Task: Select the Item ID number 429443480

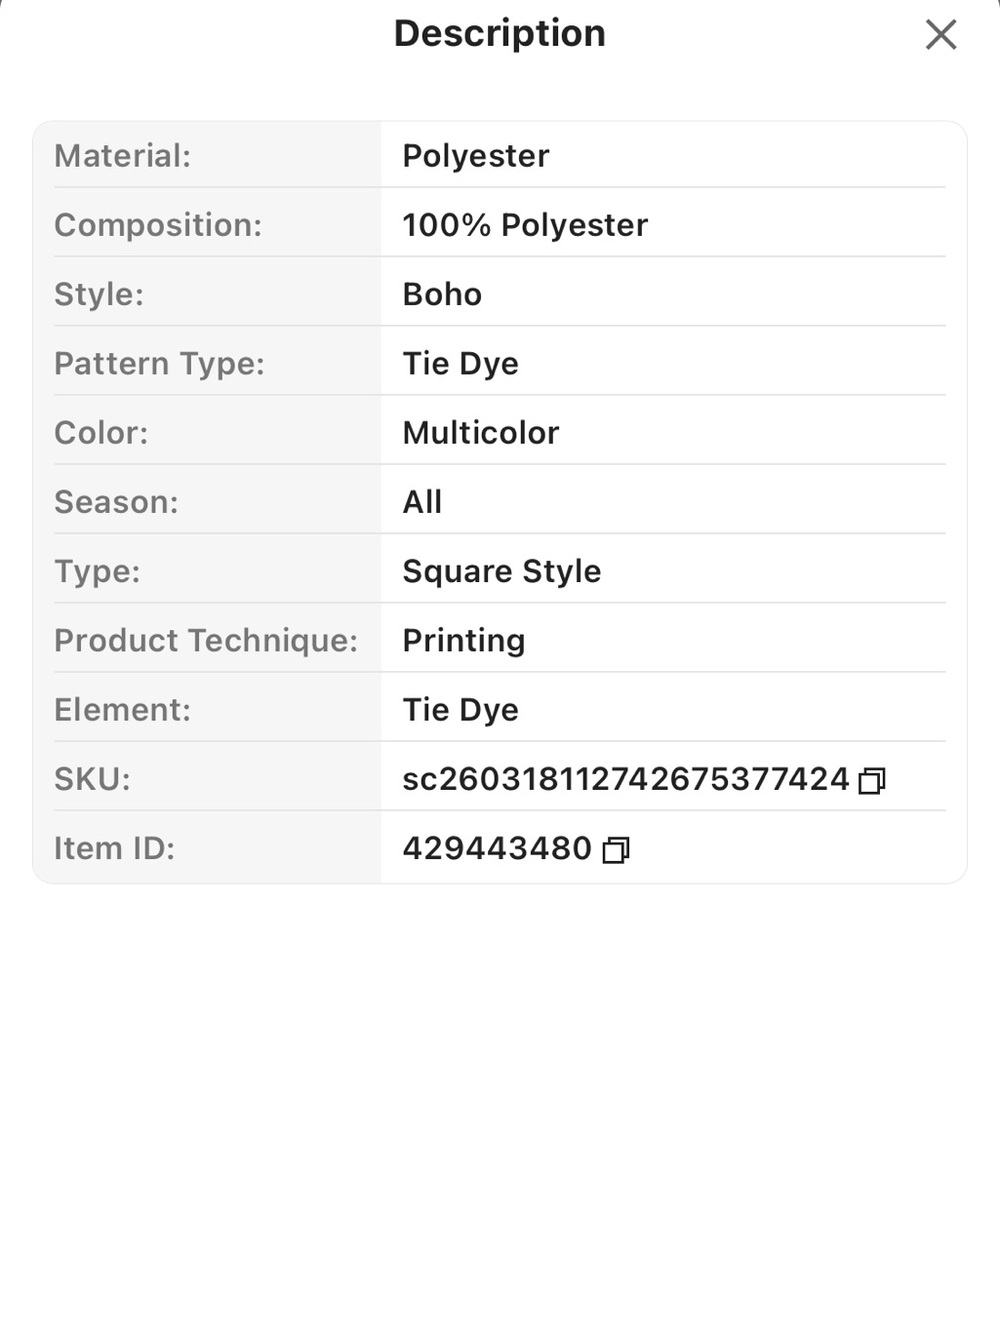Action: point(497,848)
